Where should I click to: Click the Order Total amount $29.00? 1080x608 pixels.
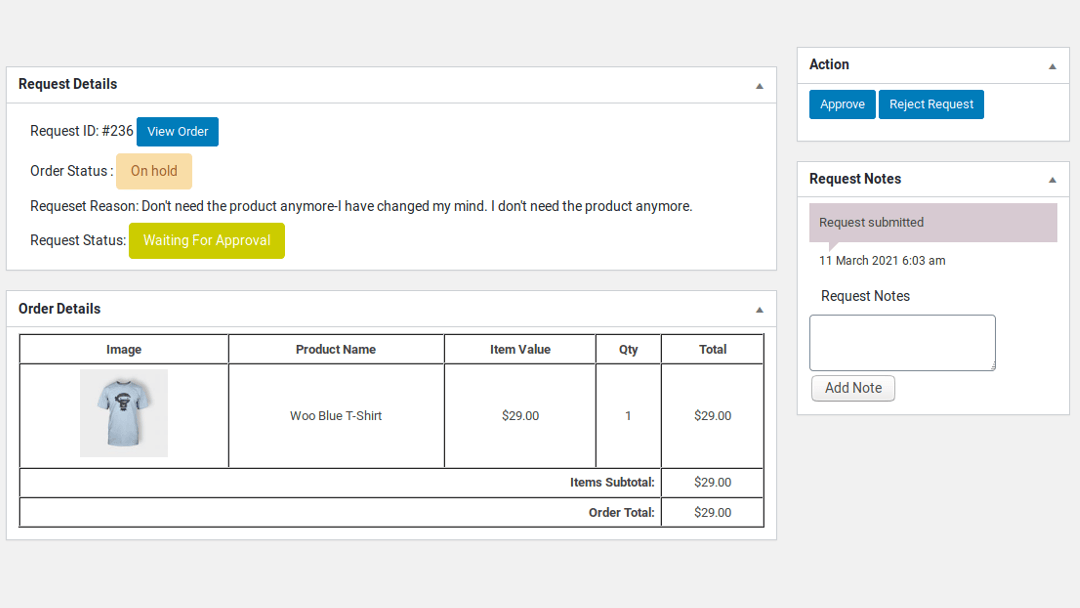point(712,513)
